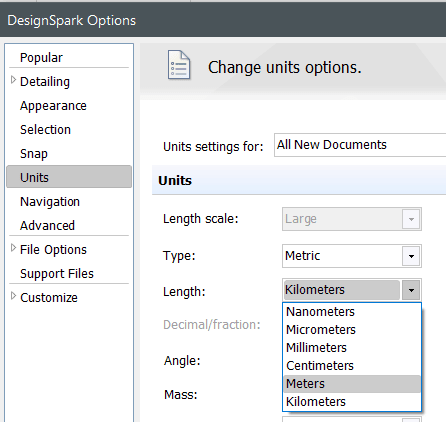446x422 pixels.
Task: Click the Units section header
Action: [x=299, y=181]
